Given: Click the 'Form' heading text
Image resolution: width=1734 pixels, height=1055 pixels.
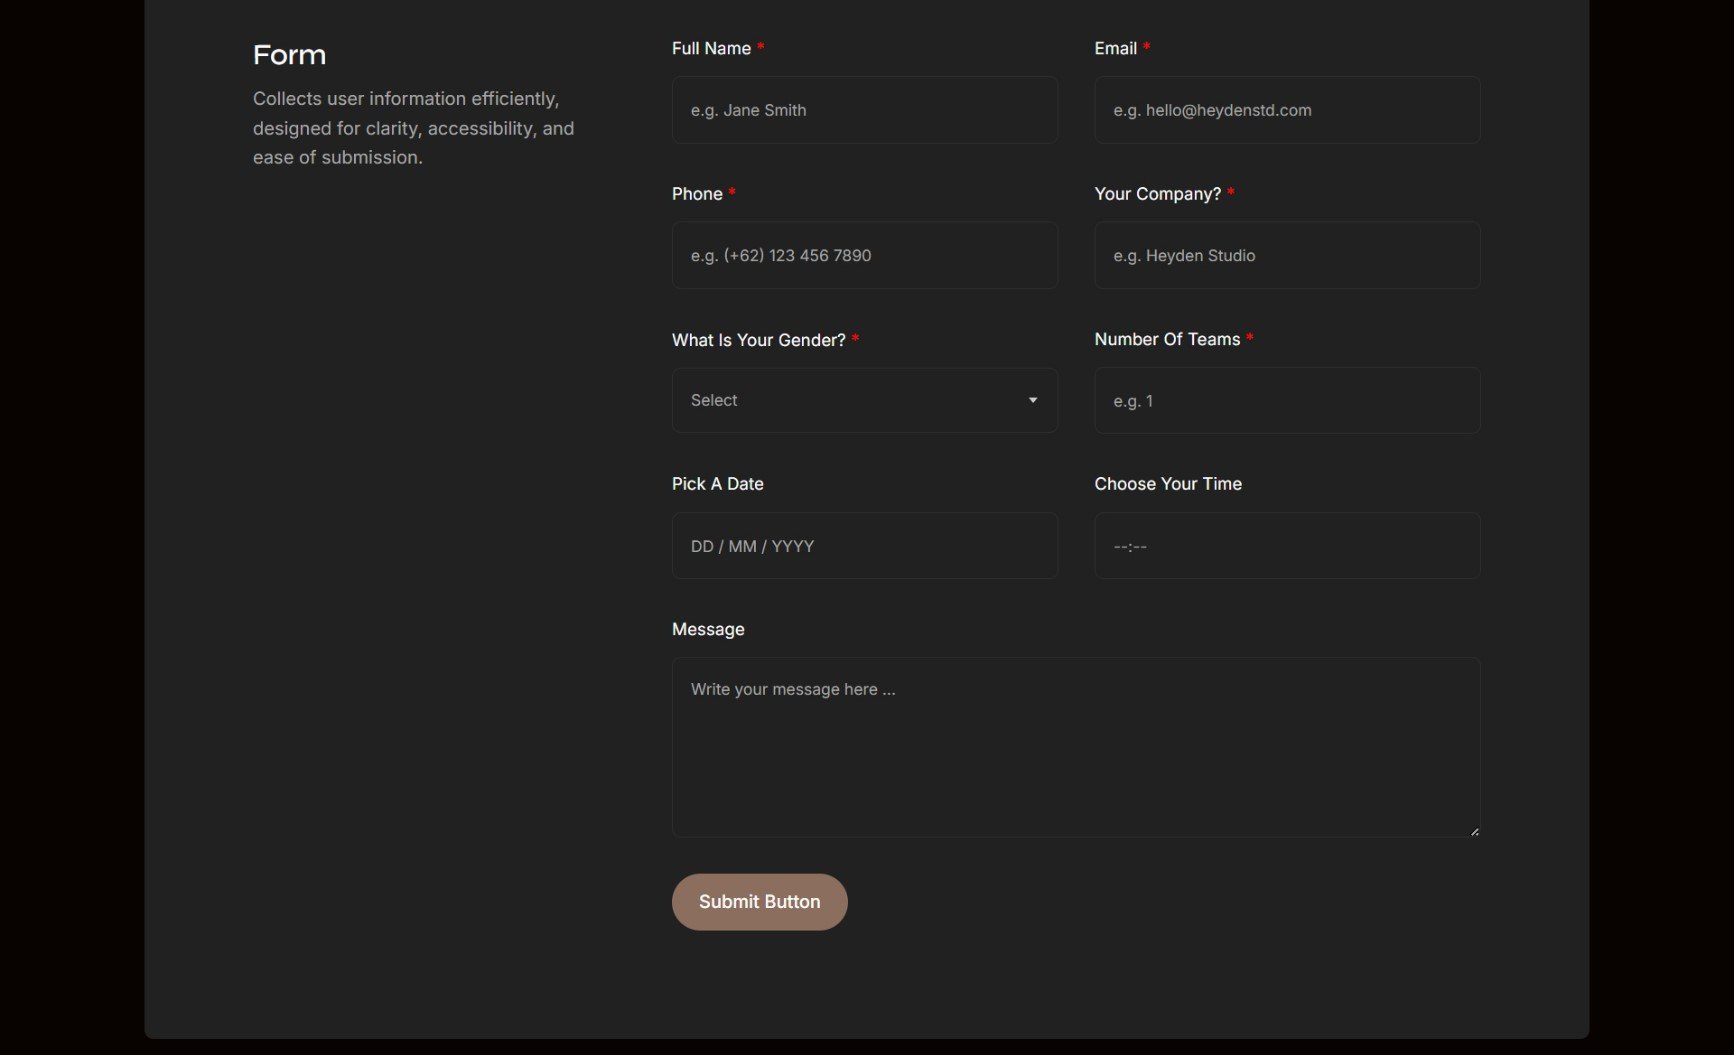Looking at the screenshot, I should pos(289,55).
